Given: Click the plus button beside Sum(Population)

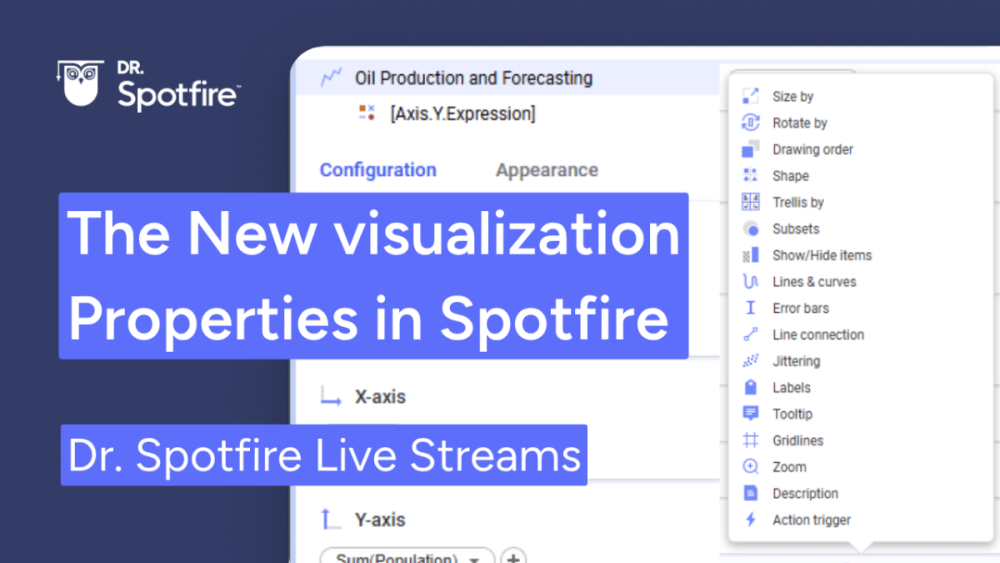Looking at the screenshot, I should (x=513, y=556).
